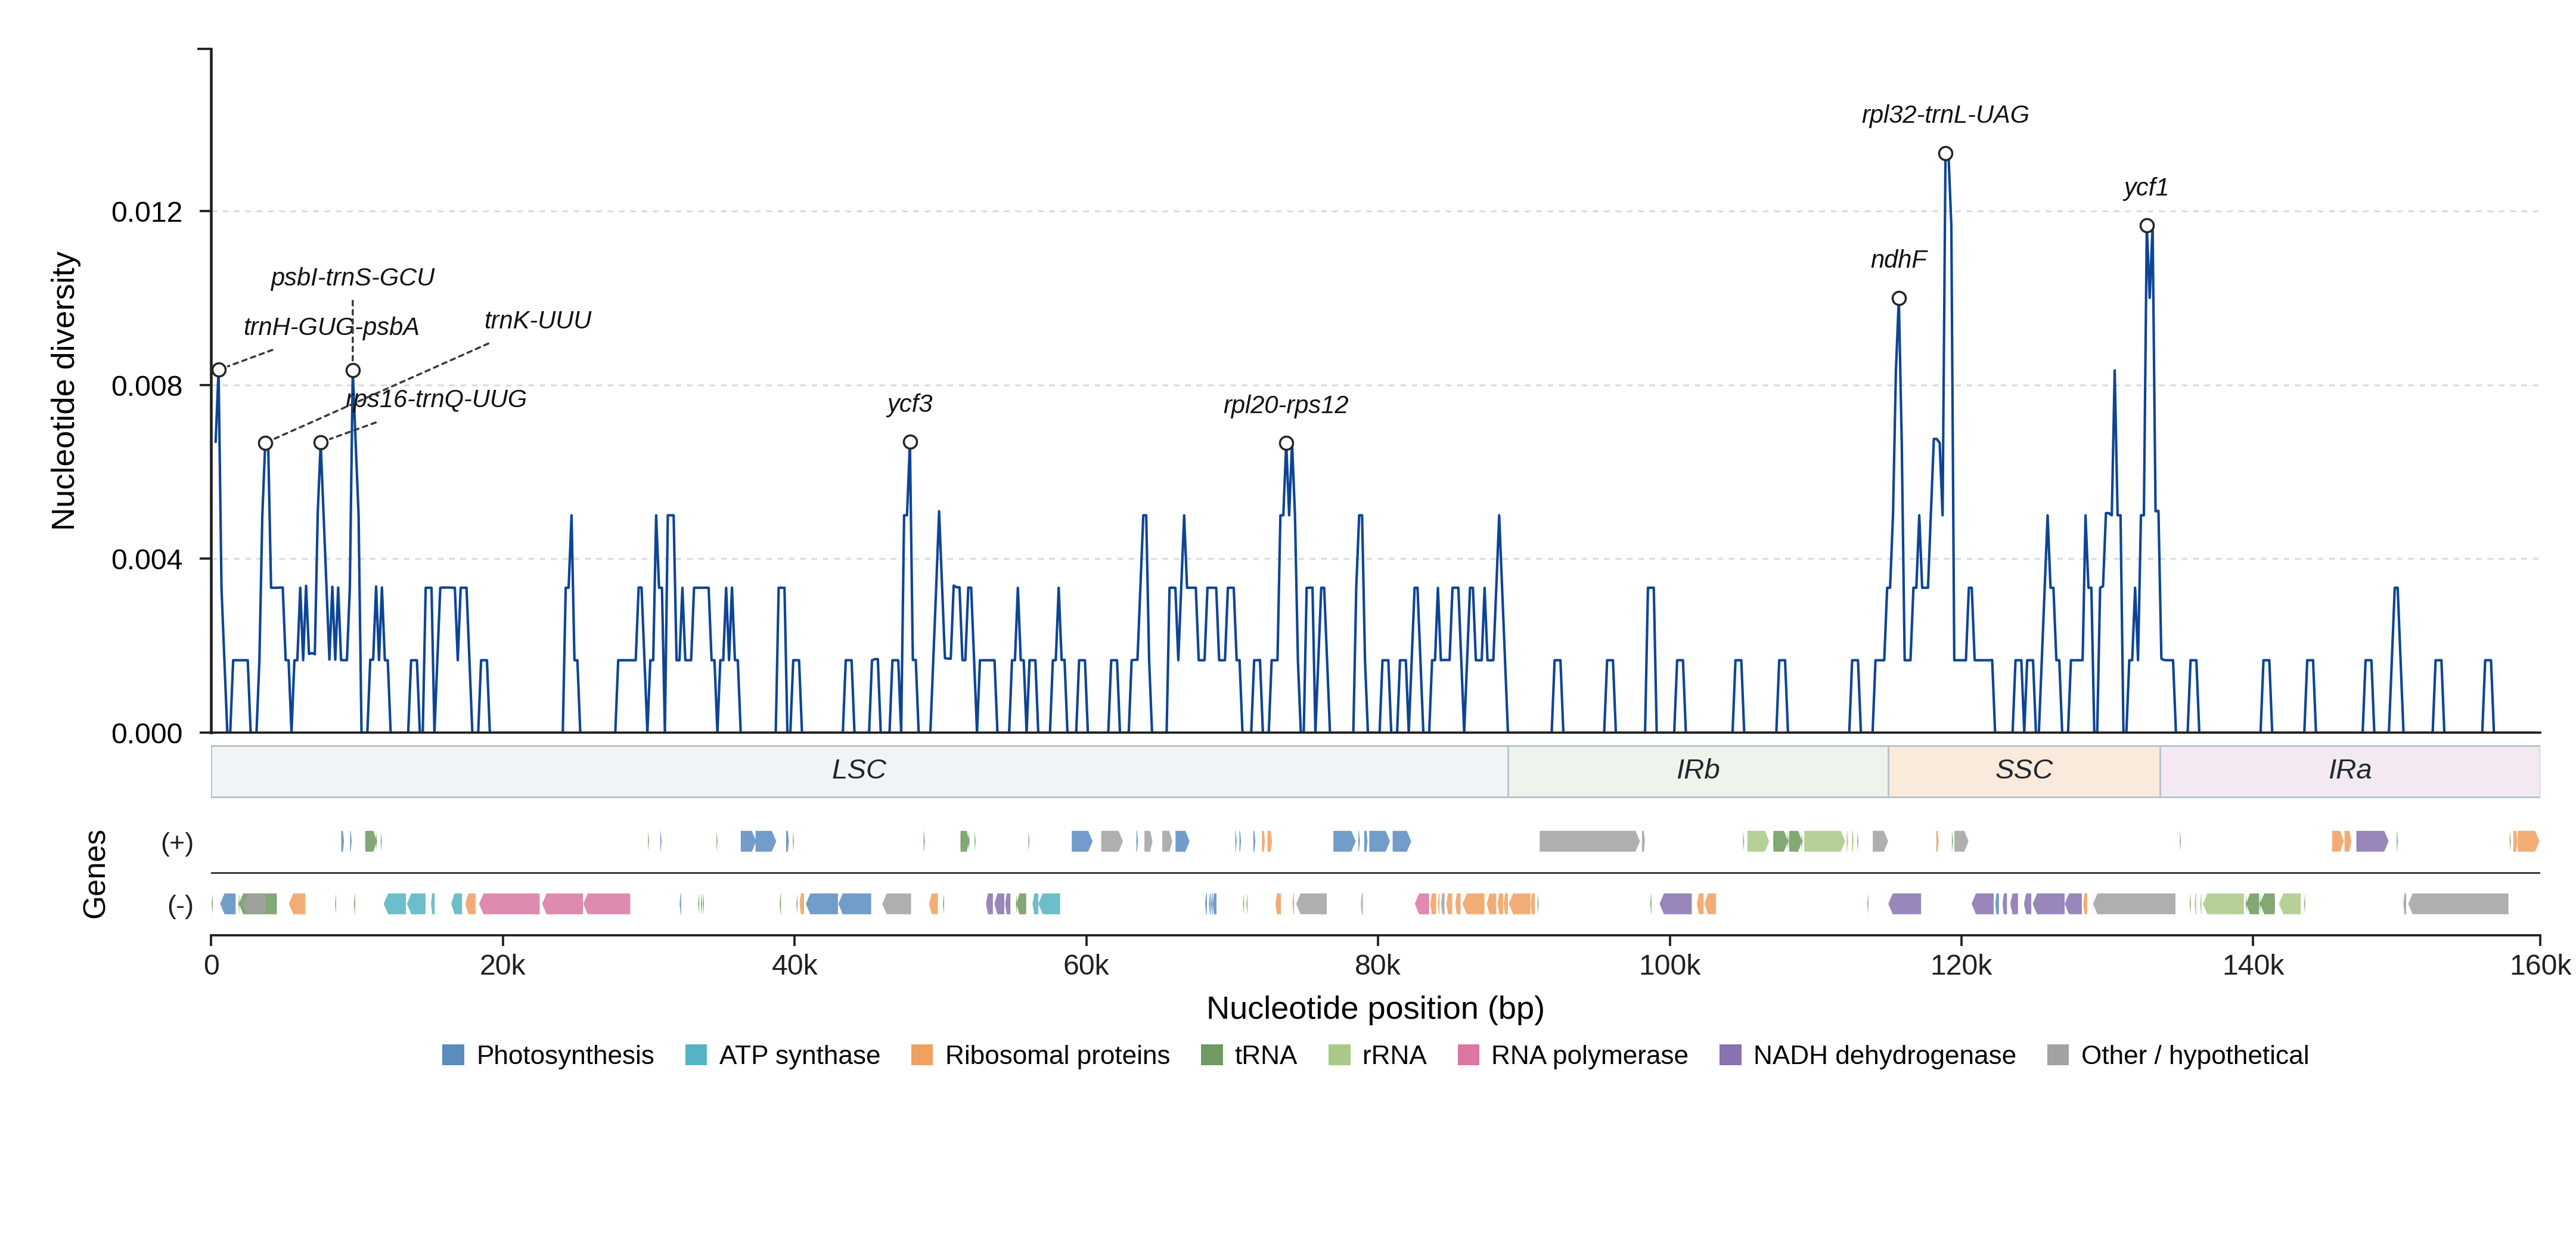This screenshot has height=1253, width=2576.
Task: Click the 40k x-axis tick label
Action: 795,966
